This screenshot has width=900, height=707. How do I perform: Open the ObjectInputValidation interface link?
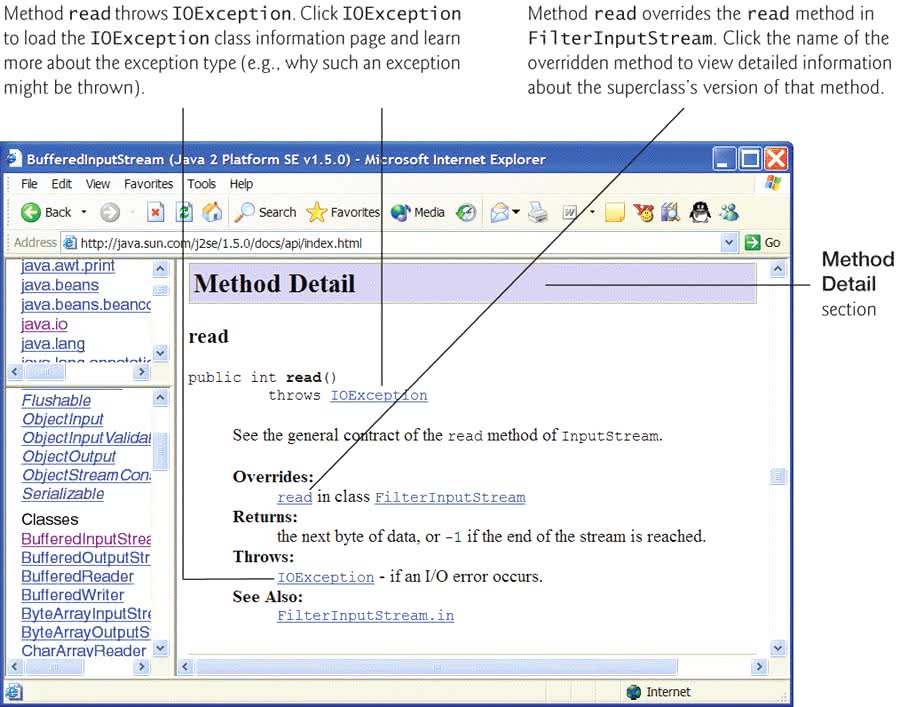coord(87,438)
